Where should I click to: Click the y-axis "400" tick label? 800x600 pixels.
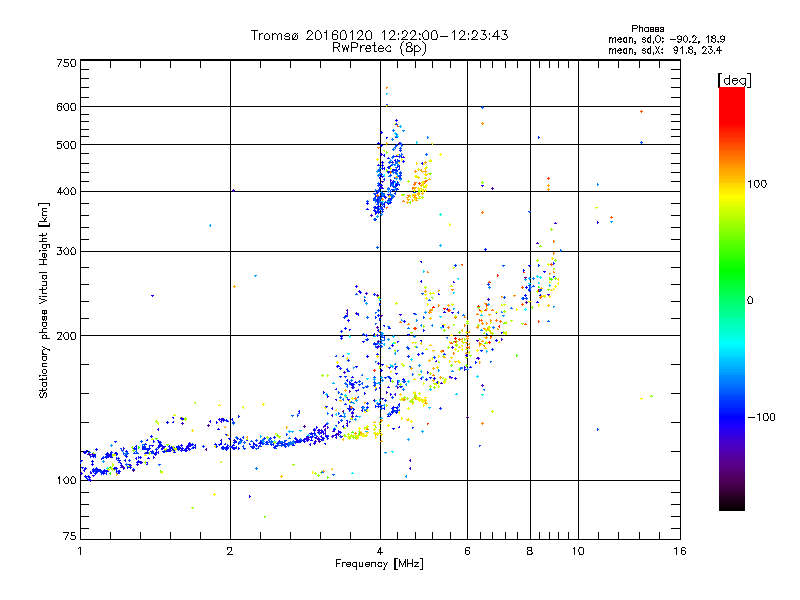66,191
